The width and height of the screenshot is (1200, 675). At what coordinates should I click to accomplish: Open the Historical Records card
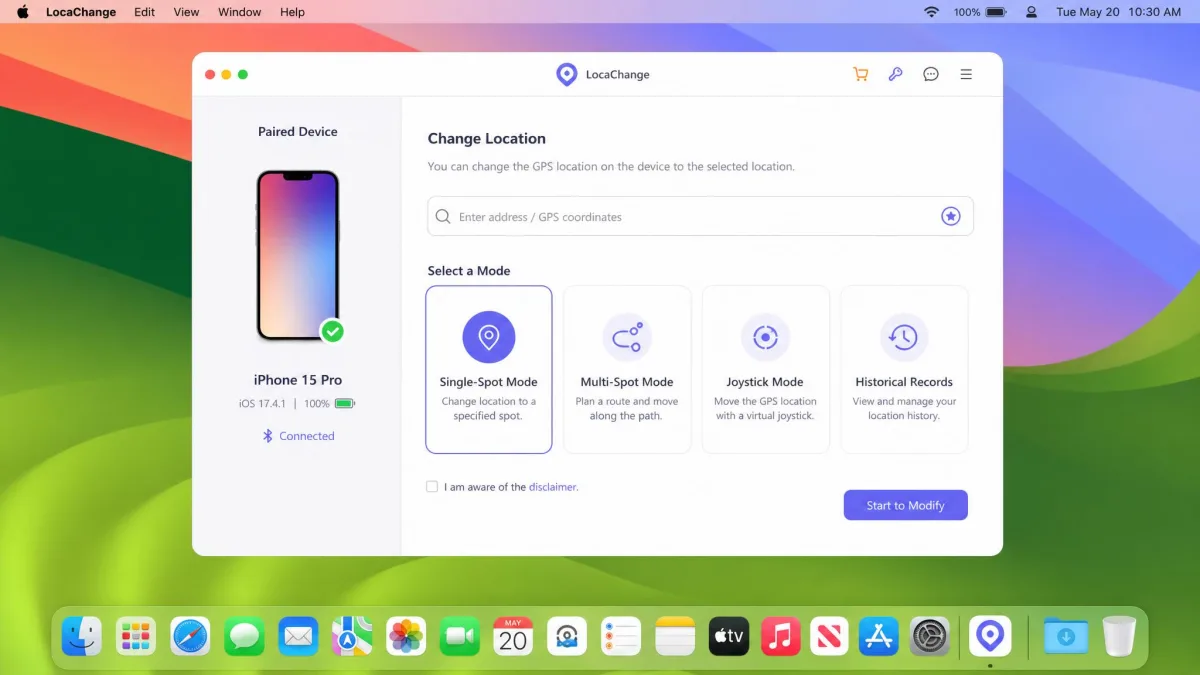[x=904, y=370]
